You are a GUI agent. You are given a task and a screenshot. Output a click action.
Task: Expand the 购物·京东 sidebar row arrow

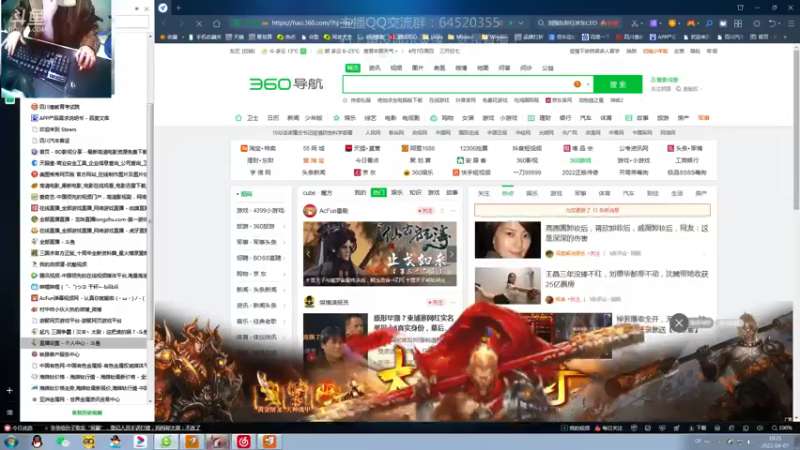click(284, 274)
